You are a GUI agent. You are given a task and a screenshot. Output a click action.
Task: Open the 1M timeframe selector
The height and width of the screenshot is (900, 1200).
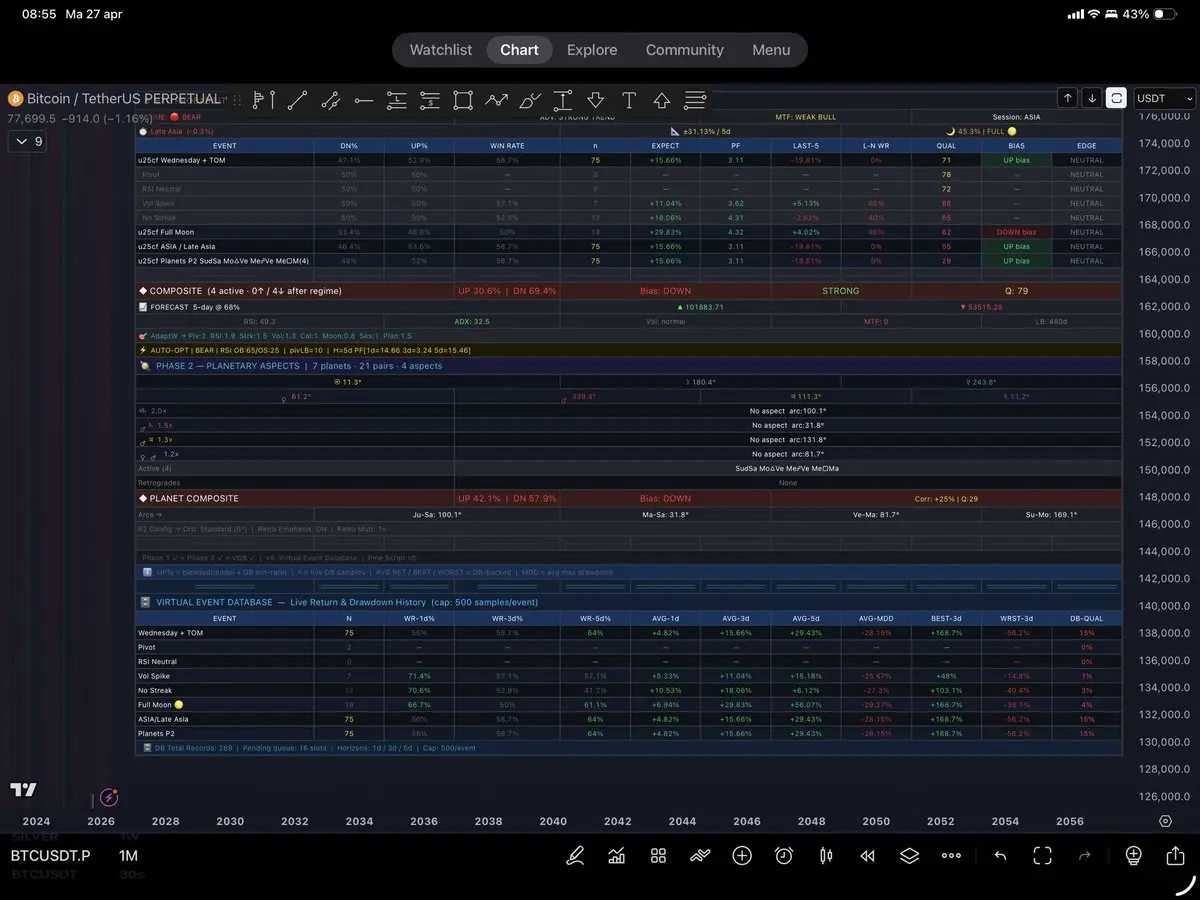pos(128,856)
